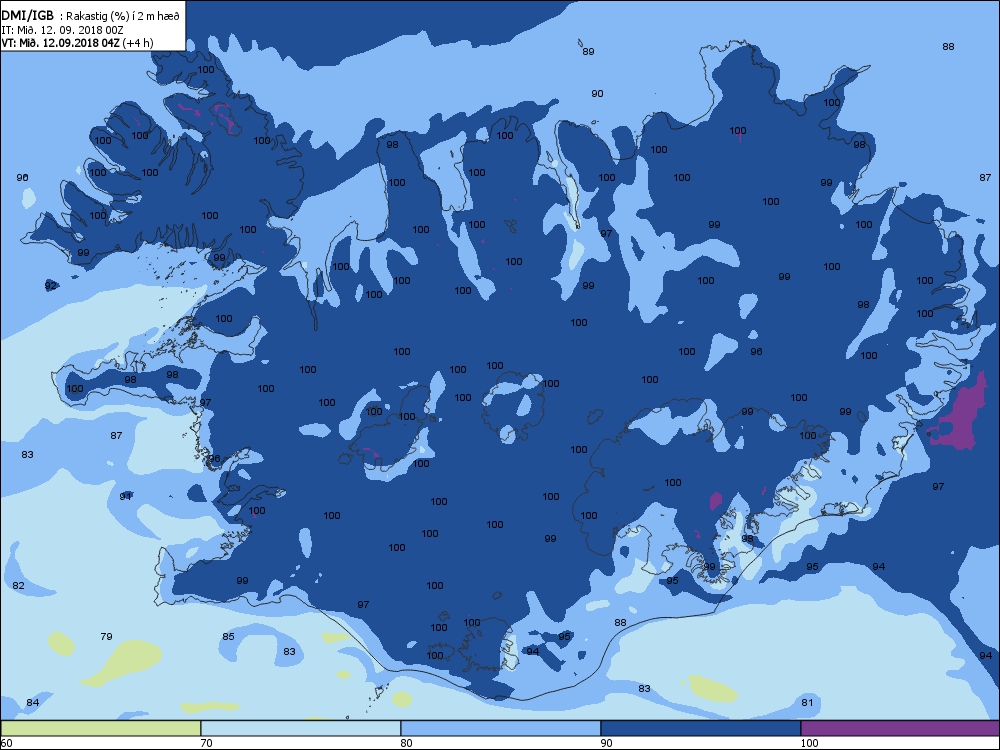Click the "81" humidity value on the map
This screenshot has width=1000, height=750.
pos(807,703)
